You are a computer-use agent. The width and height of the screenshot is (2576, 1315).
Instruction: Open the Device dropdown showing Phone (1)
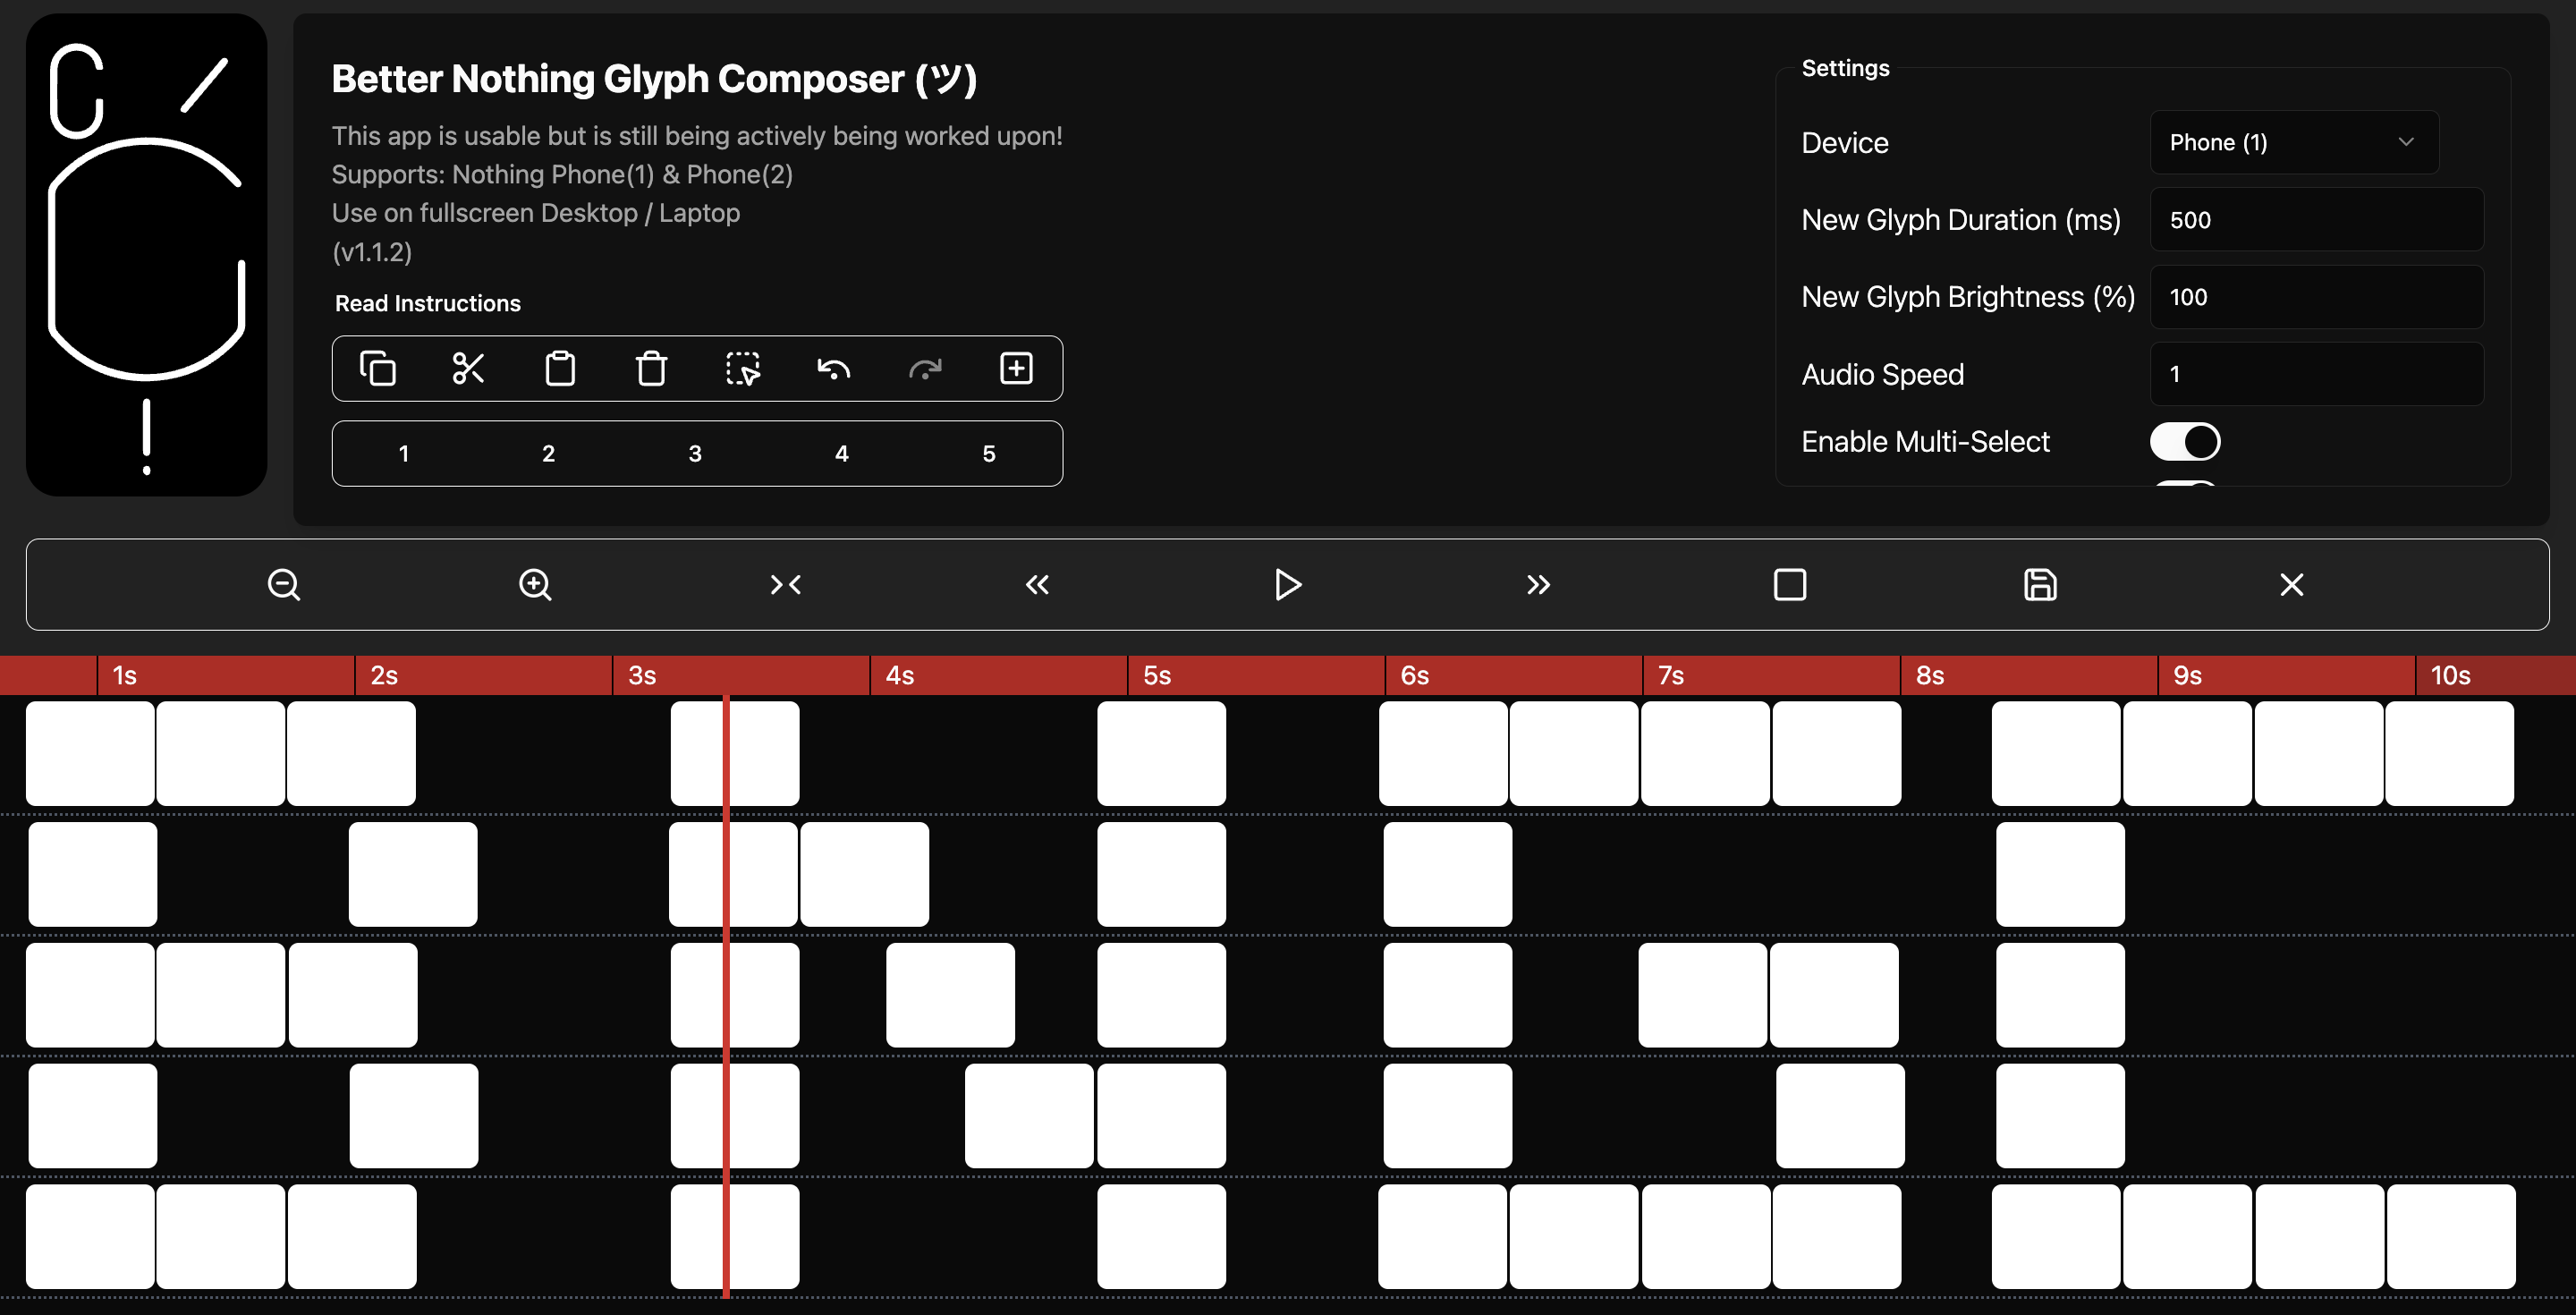(x=2293, y=142)
